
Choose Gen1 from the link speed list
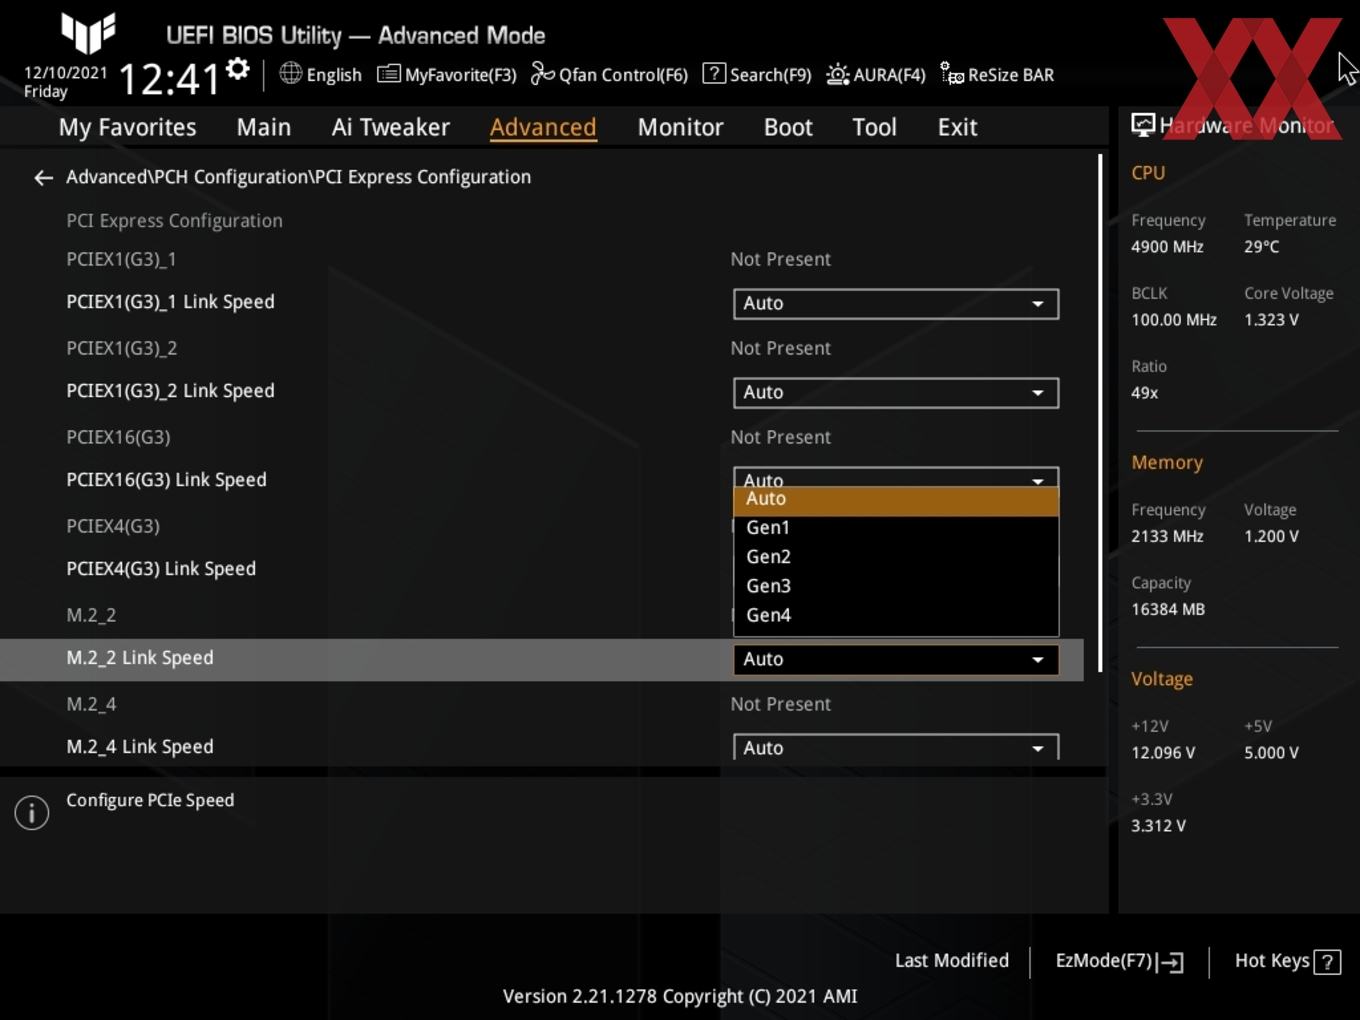[x=896, y=527]
